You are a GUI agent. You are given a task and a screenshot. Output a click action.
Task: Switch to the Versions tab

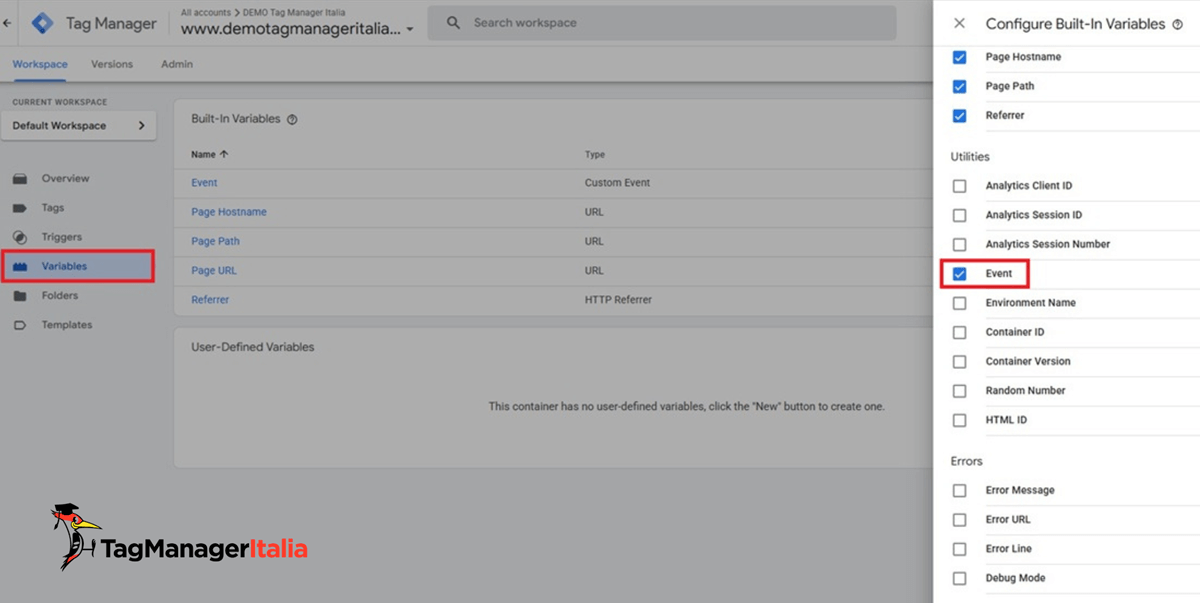coord(111,64)
